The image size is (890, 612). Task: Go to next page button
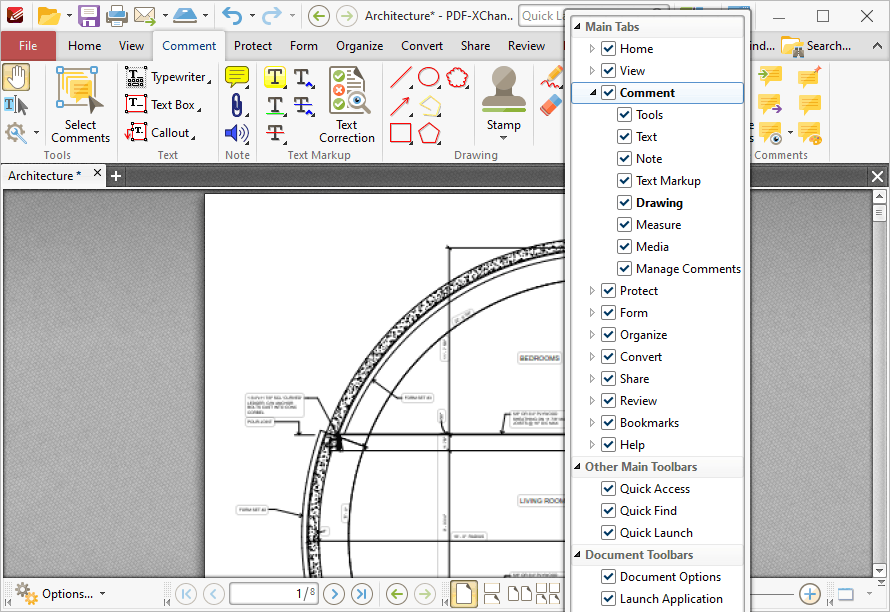334,594
